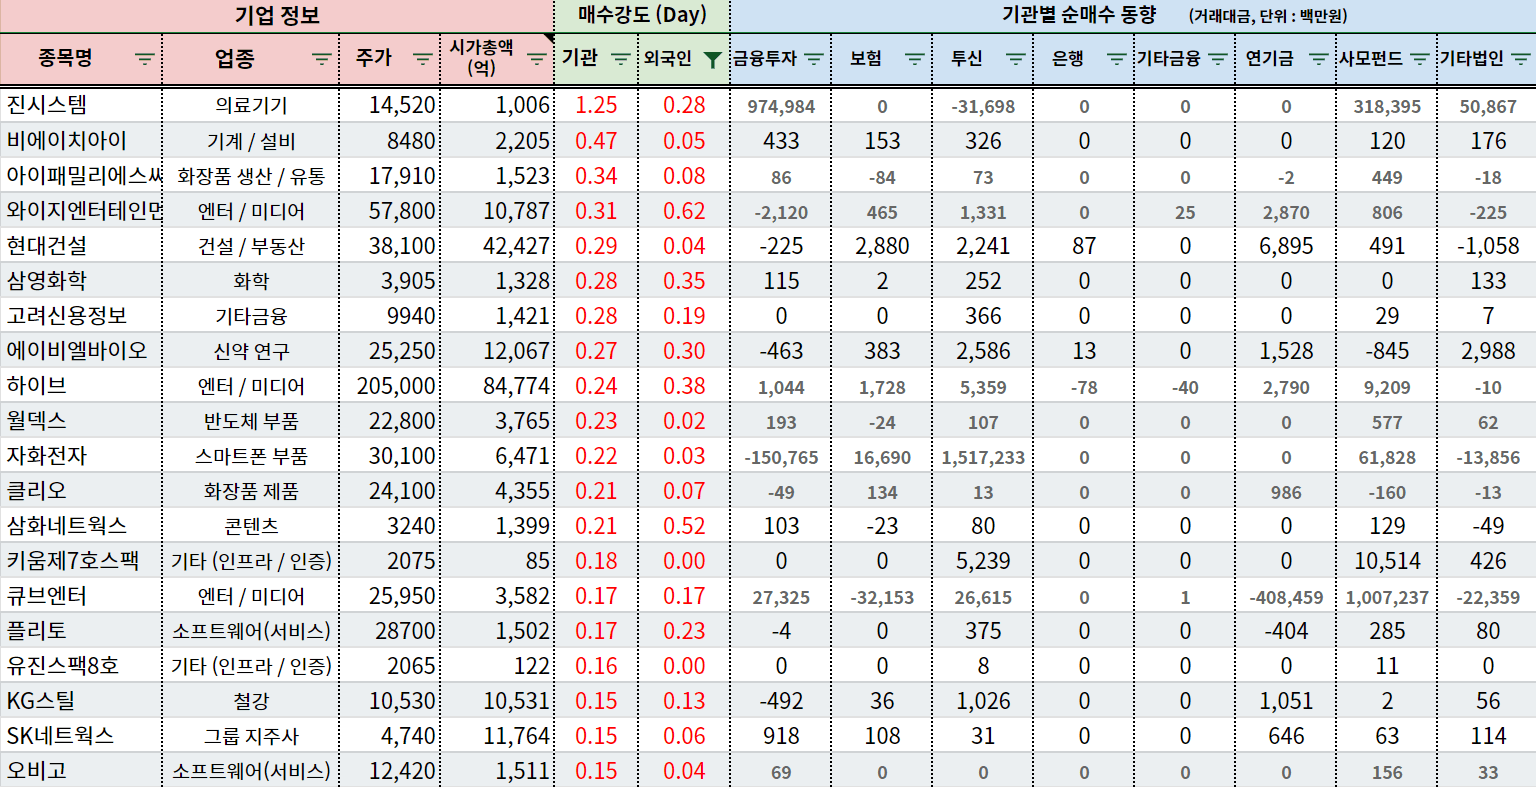The width and height of the screenshot is (1536, 787).
Task: Select the SK네트웍스 stock name cell
Action: (80, 735)
